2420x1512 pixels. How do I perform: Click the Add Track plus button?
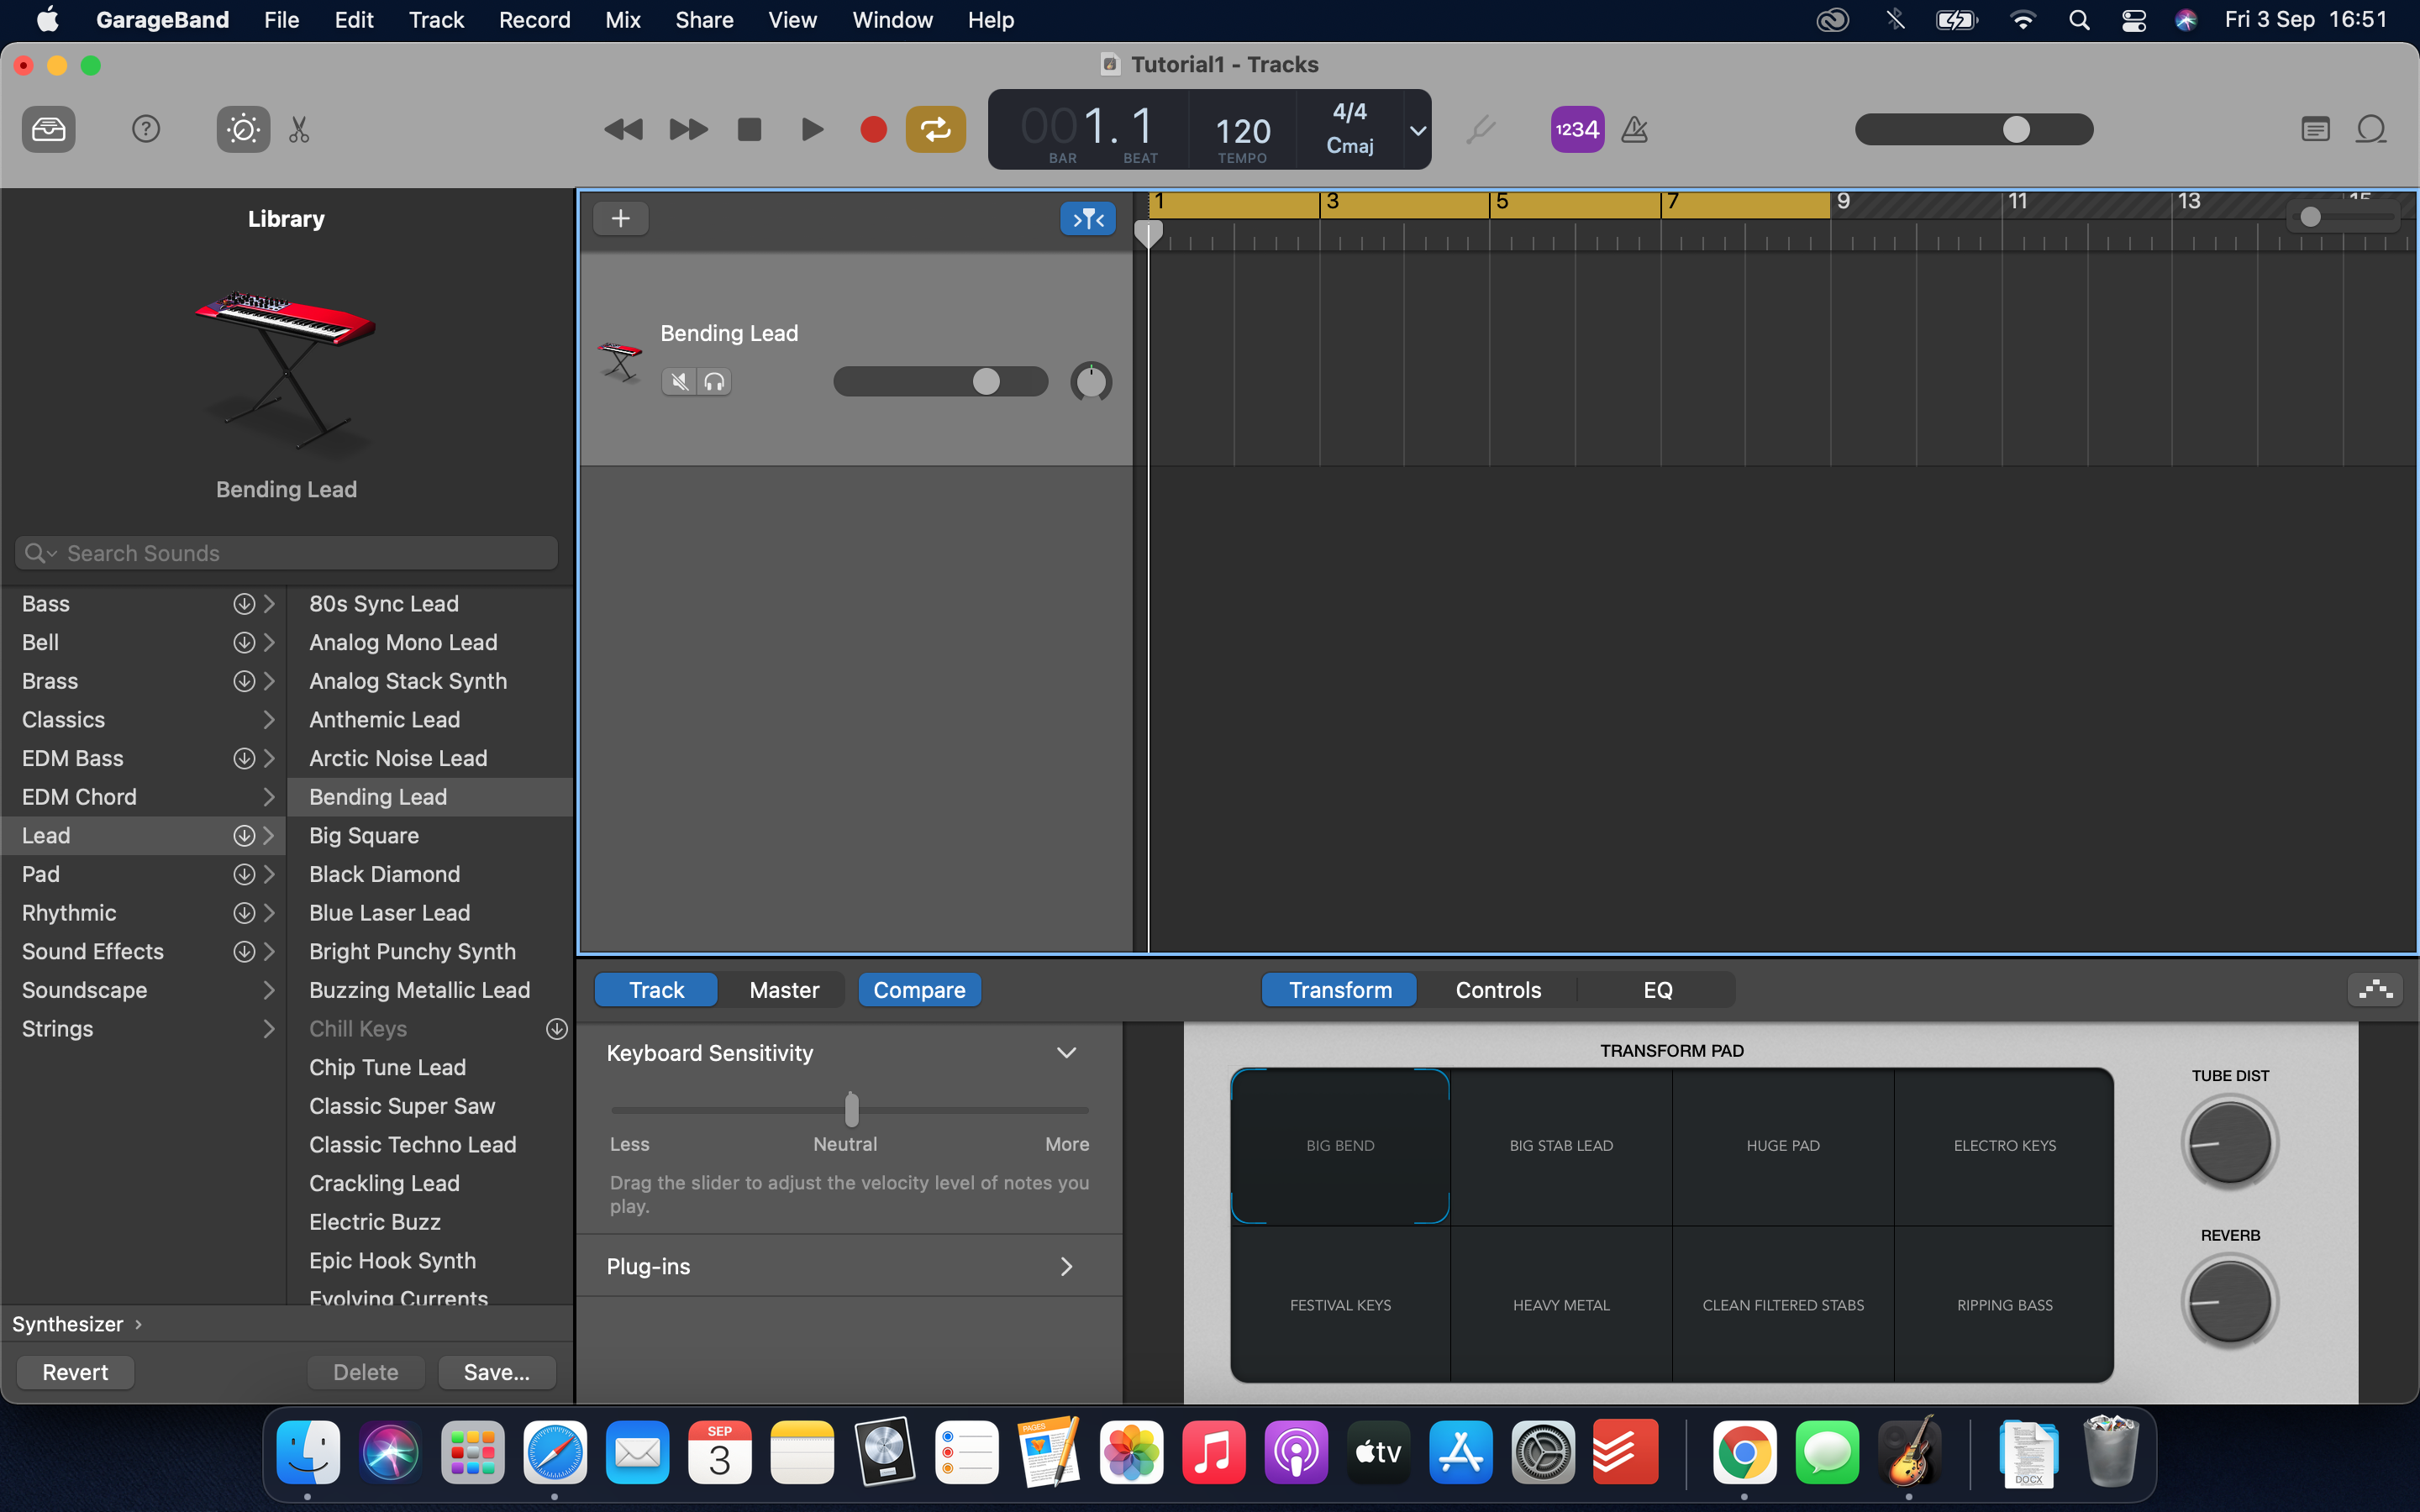coord(620,218)
